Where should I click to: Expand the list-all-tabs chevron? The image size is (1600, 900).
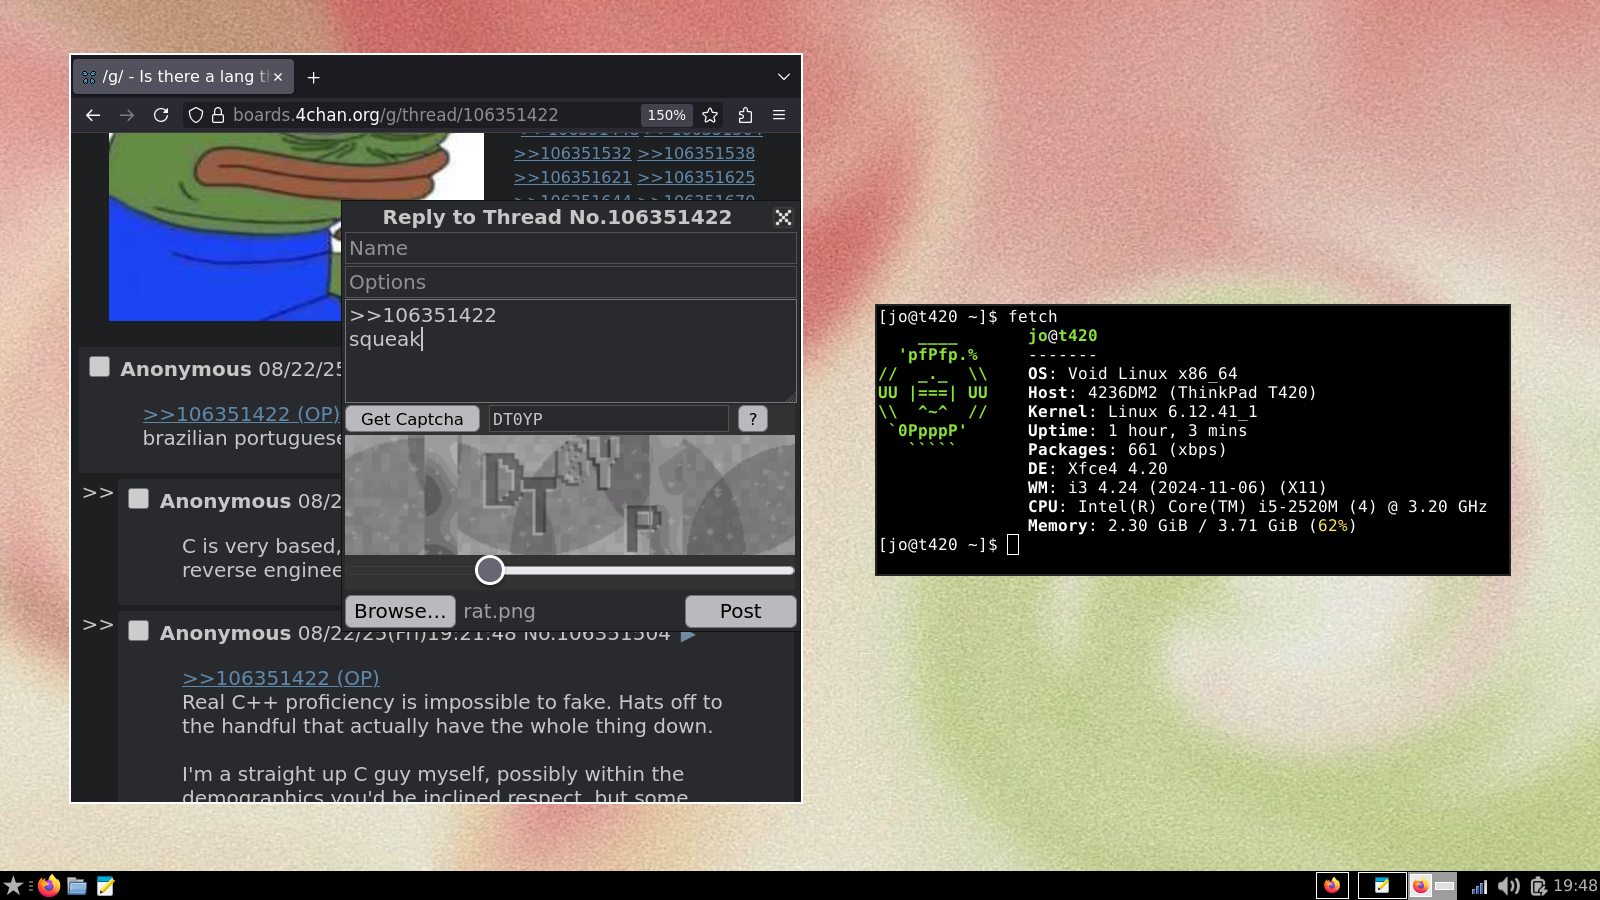(x=784, y=77)
